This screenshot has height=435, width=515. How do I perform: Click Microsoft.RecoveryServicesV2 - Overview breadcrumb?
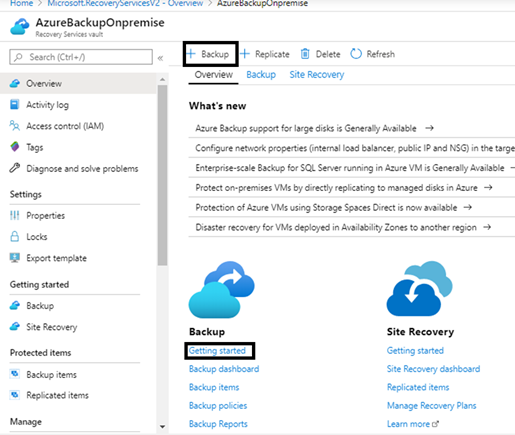[125, 3]
